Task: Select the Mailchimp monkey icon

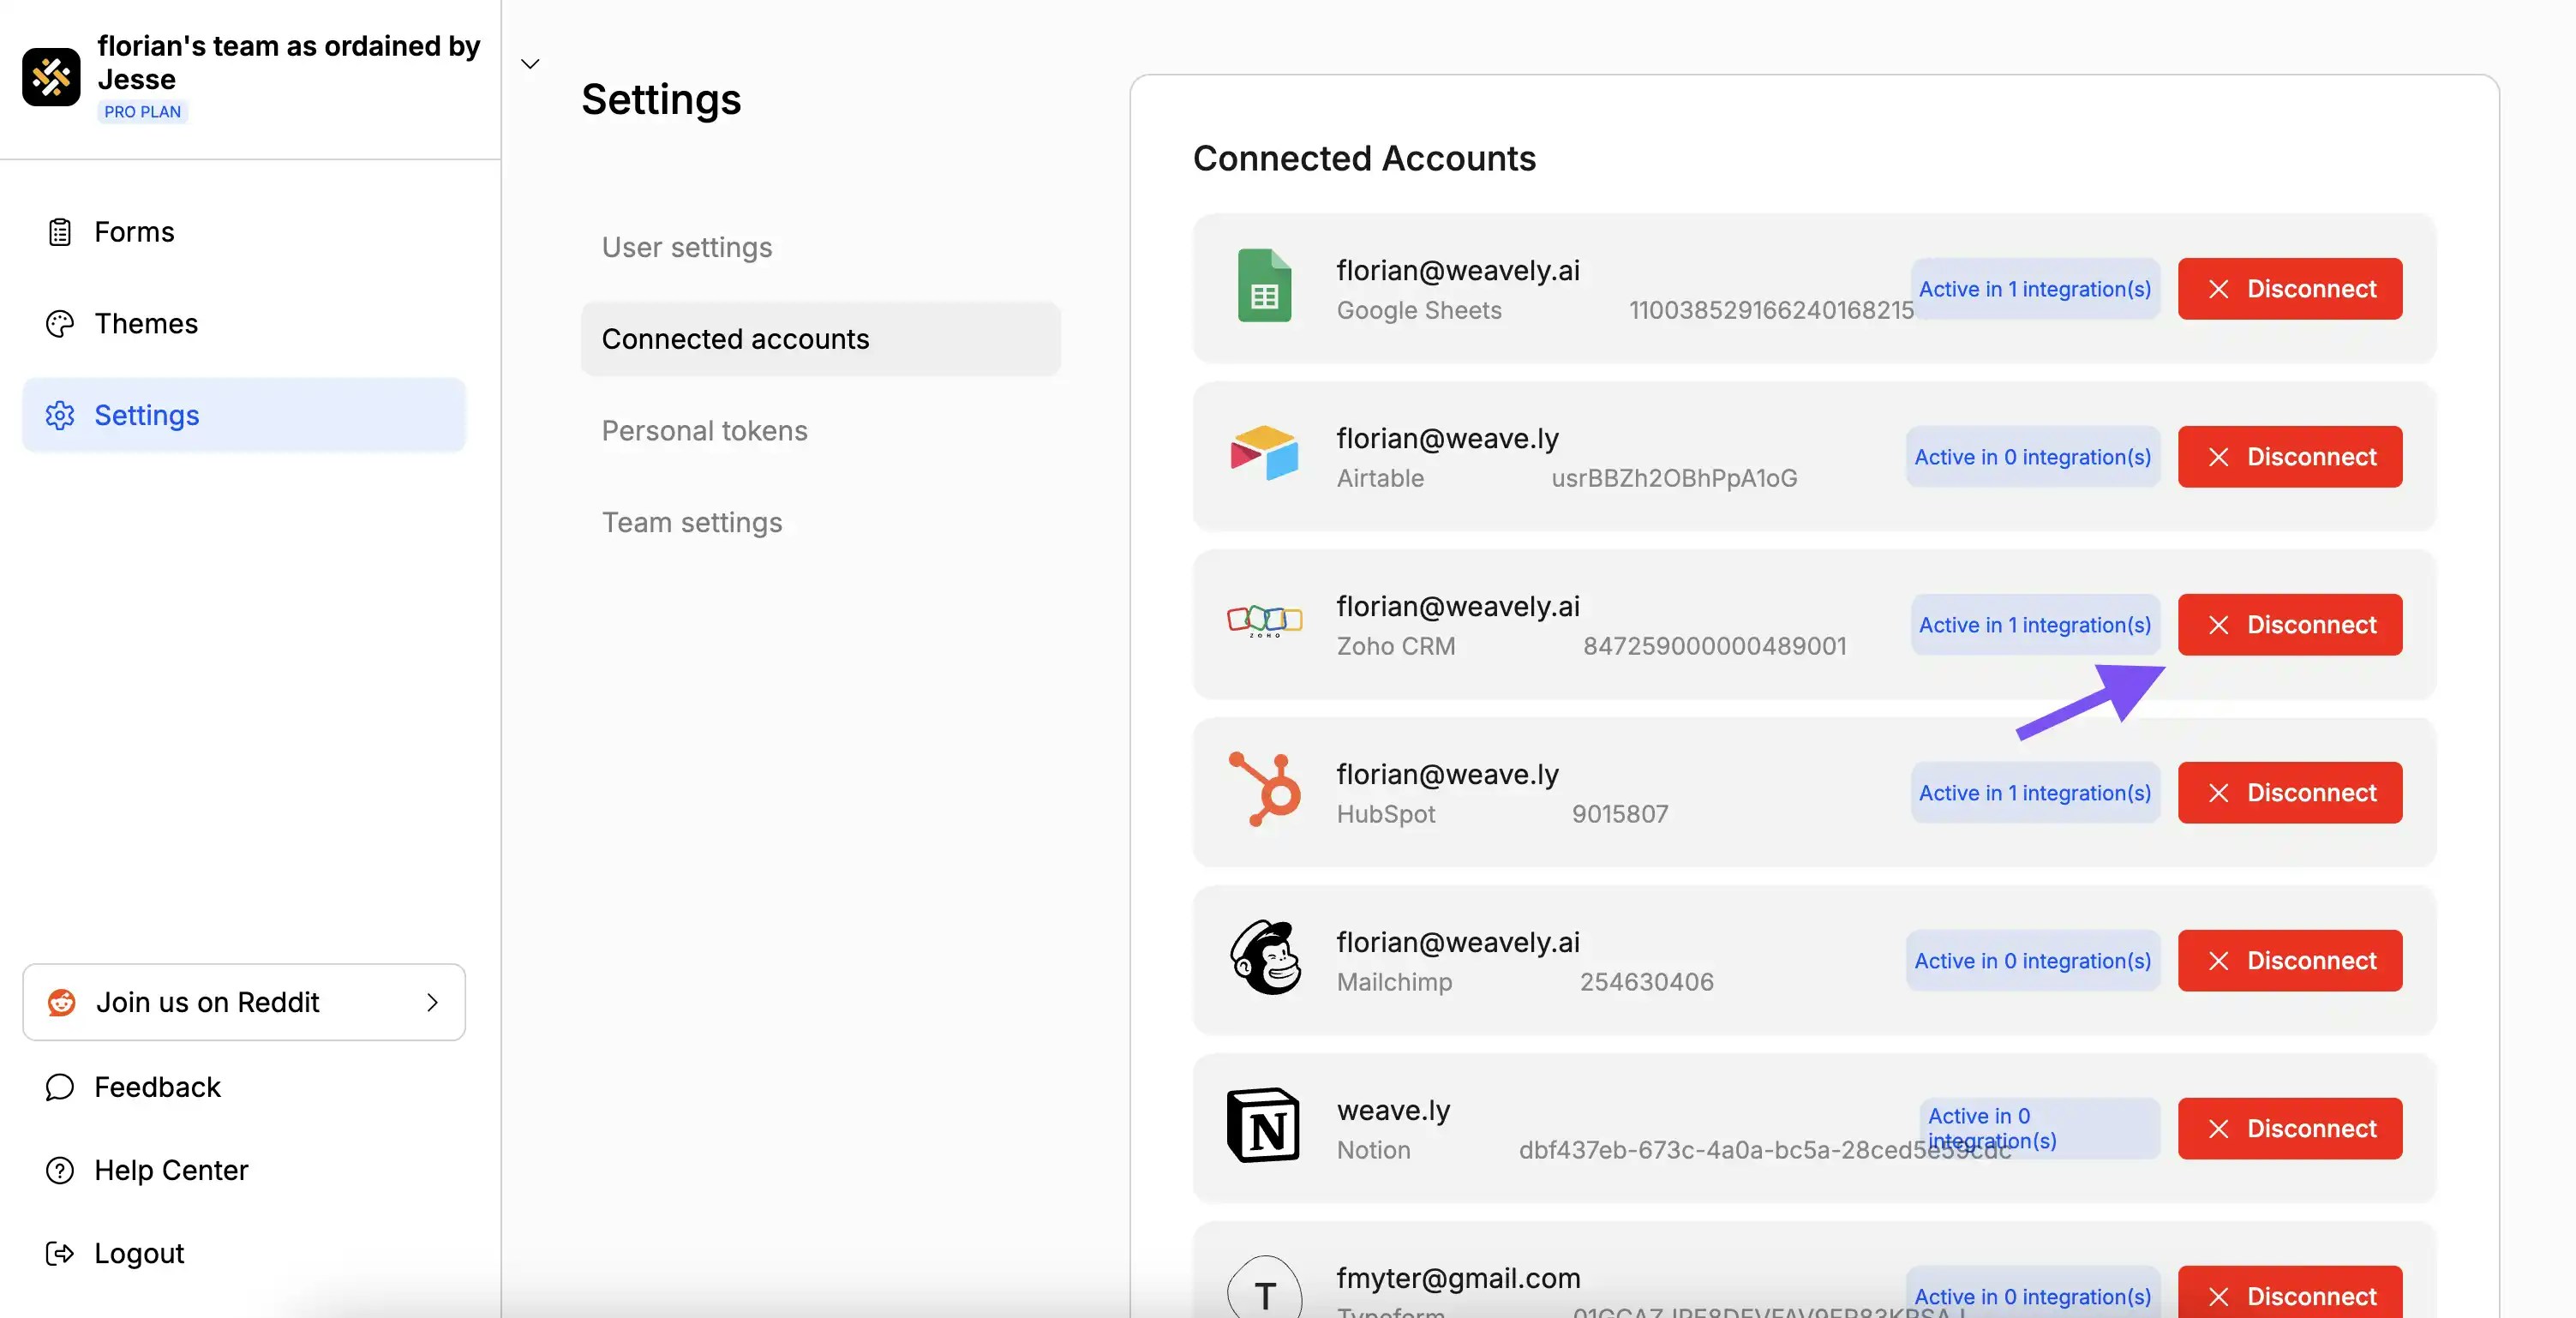Action: point(1263,959)
